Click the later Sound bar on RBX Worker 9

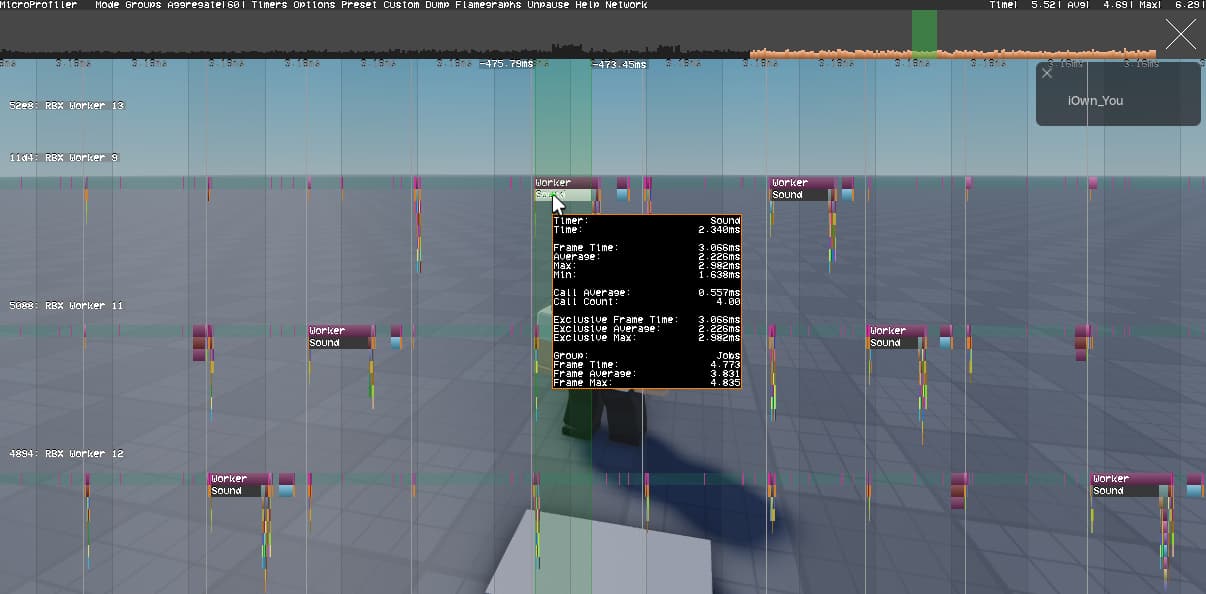pyautogui.click(x=798, y=195)
